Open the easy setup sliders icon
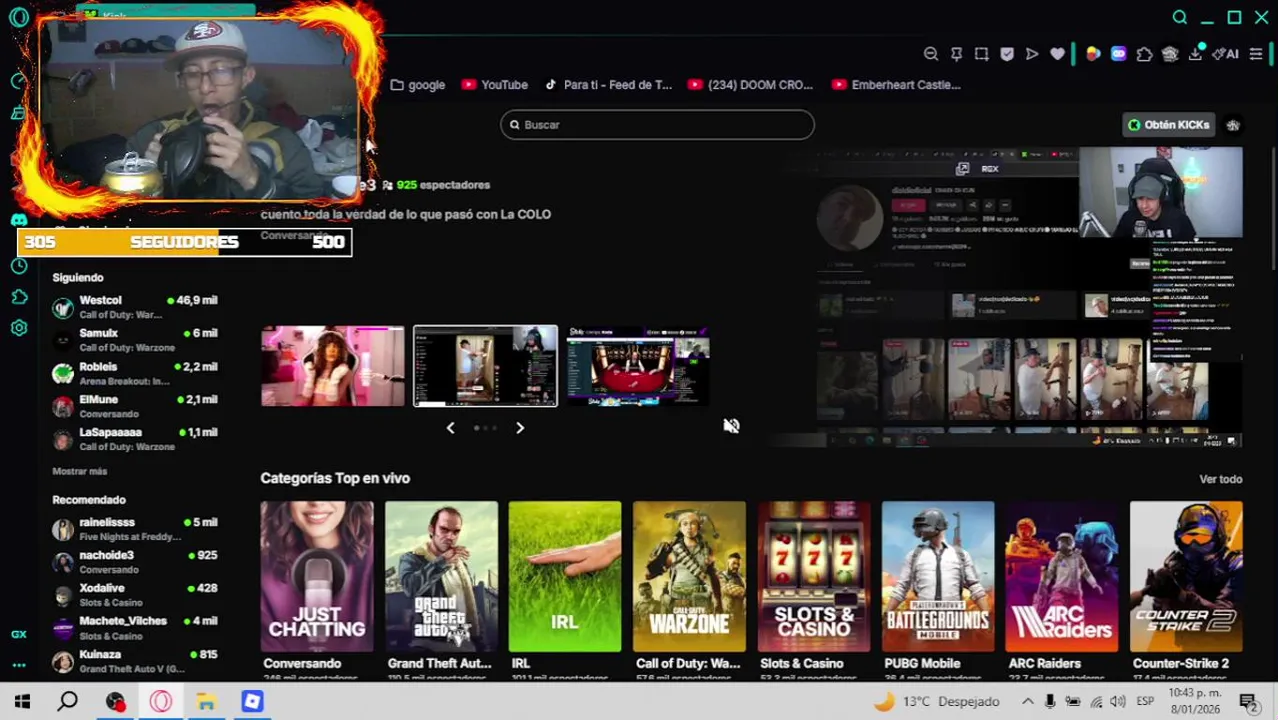This screenshot has width=1278, height=720. click(1256, 54)
